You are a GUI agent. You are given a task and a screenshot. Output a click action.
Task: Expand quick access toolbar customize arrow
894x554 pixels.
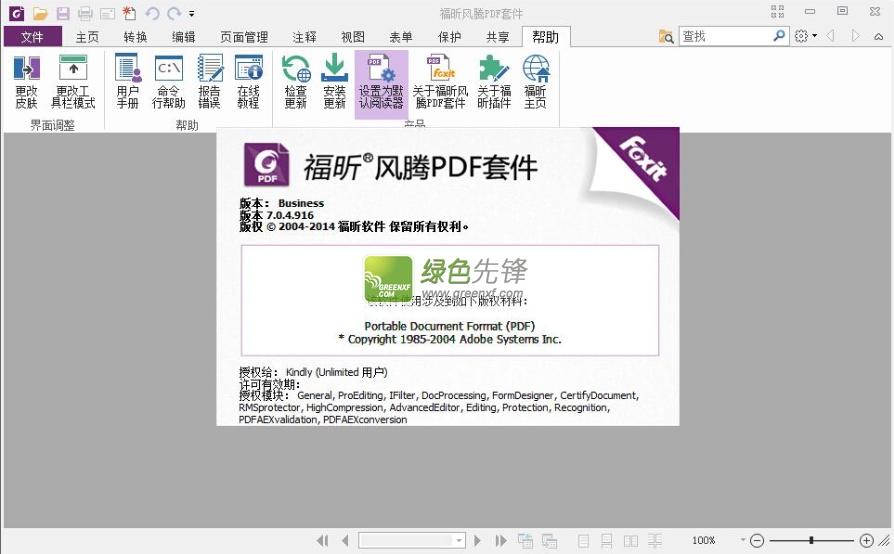coord(192,13)
